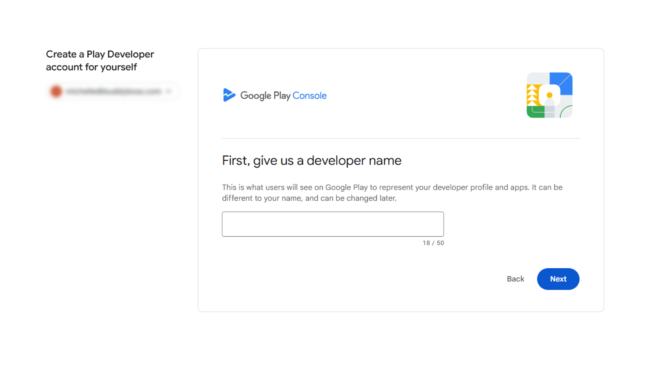Click the description text about developer profile
Image resolution: width=660 pixels, height=371 pixels.
point(392,192)
